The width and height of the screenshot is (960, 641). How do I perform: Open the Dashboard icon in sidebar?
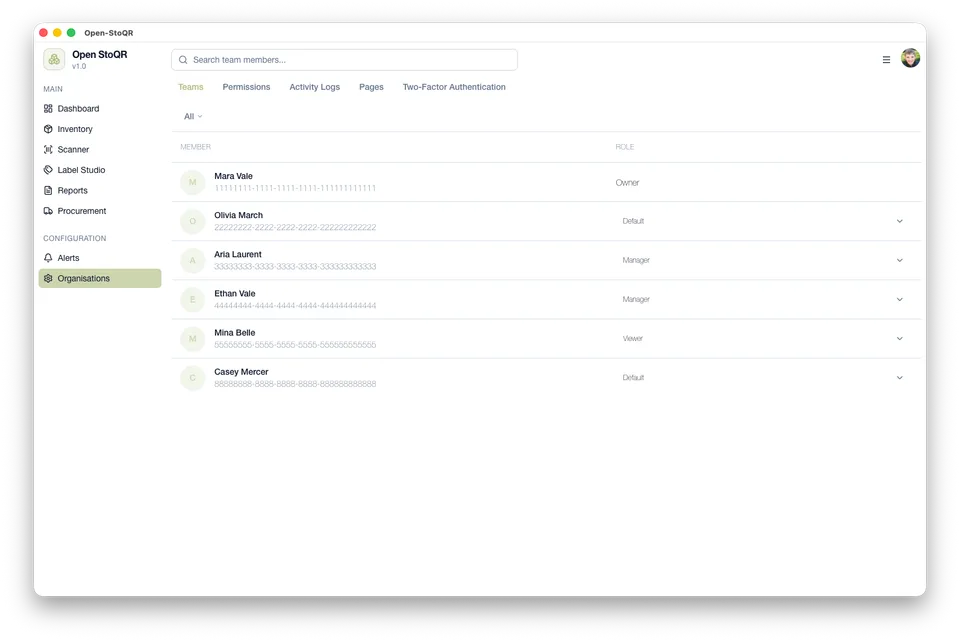pyautogui.click(x=48, y=108)
